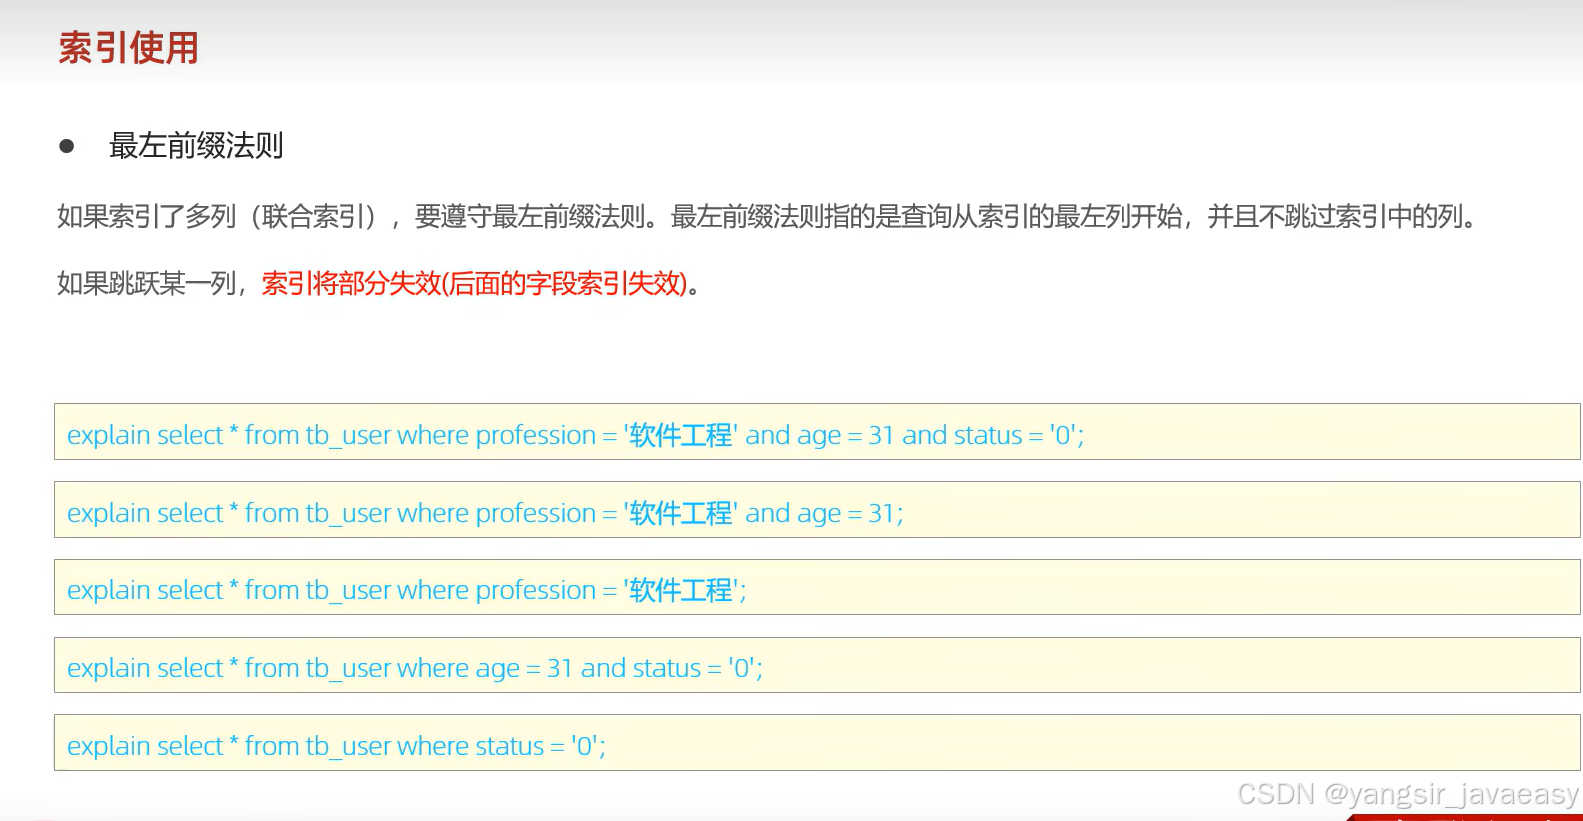Select the query where only status = '0'
1583x821 pixels.
[x=817, y=743]
